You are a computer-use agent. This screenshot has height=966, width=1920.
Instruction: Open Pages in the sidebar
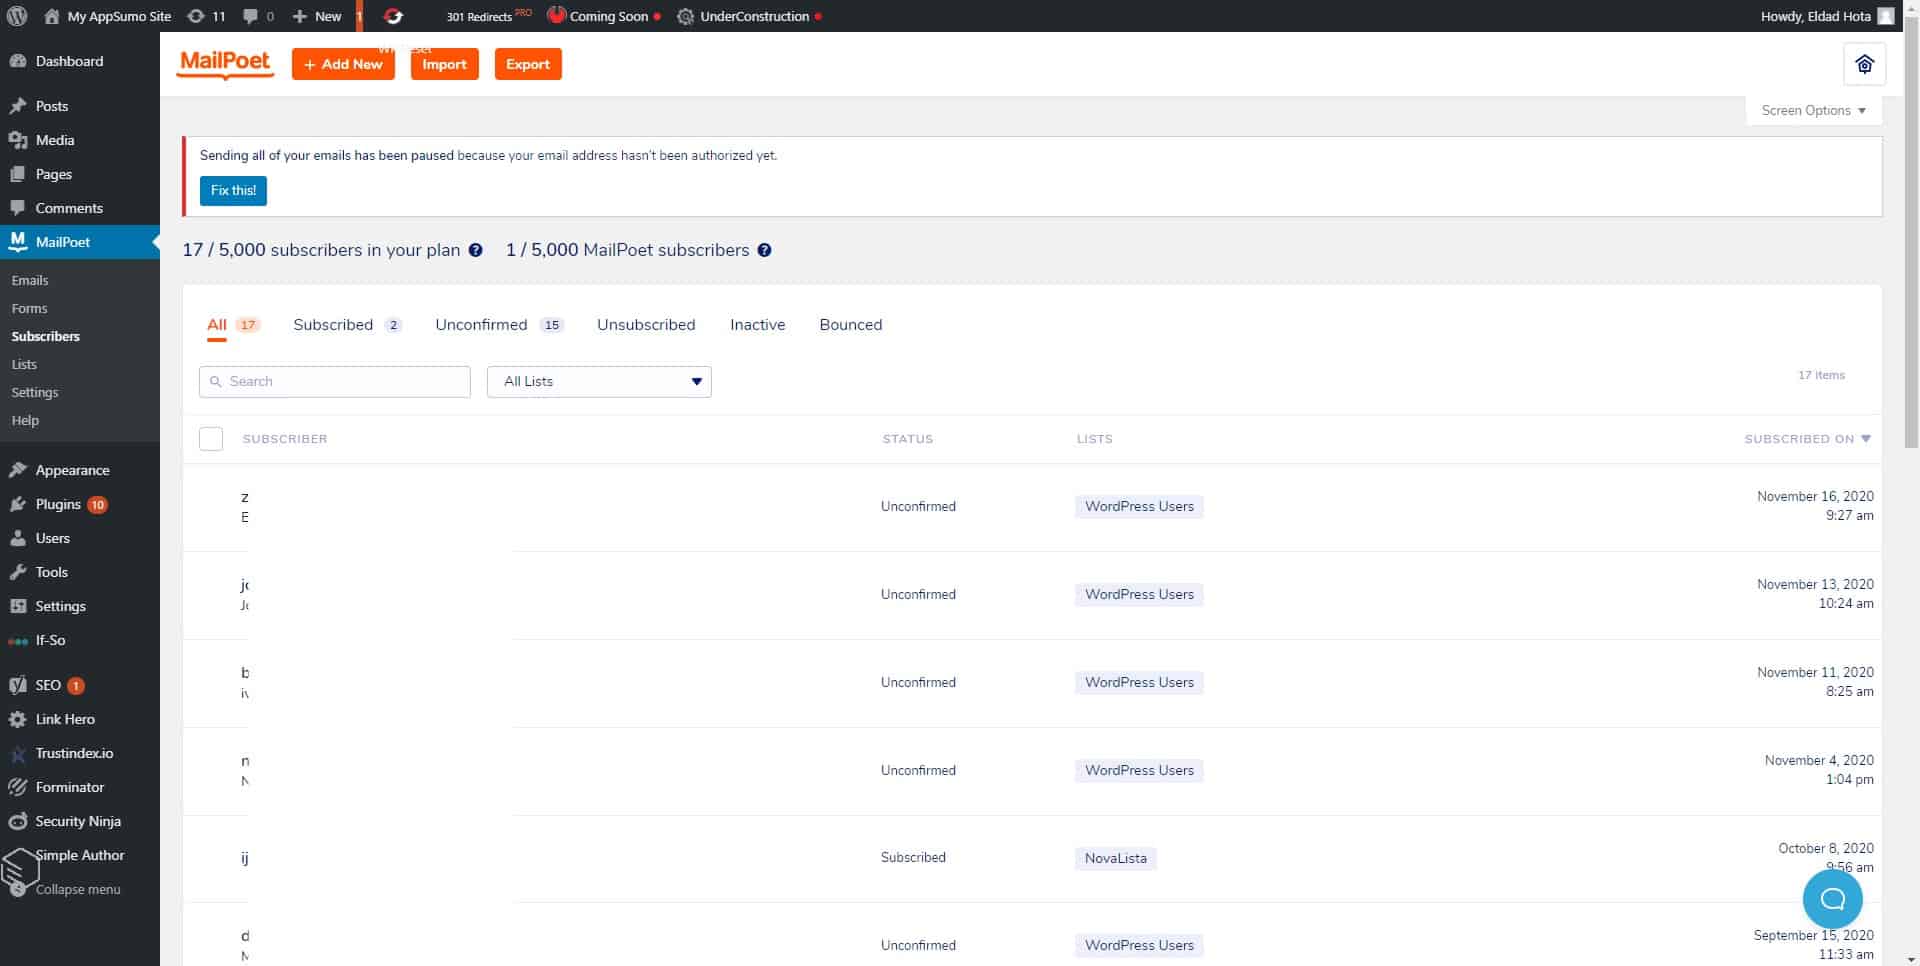click(x=80, y=174)
